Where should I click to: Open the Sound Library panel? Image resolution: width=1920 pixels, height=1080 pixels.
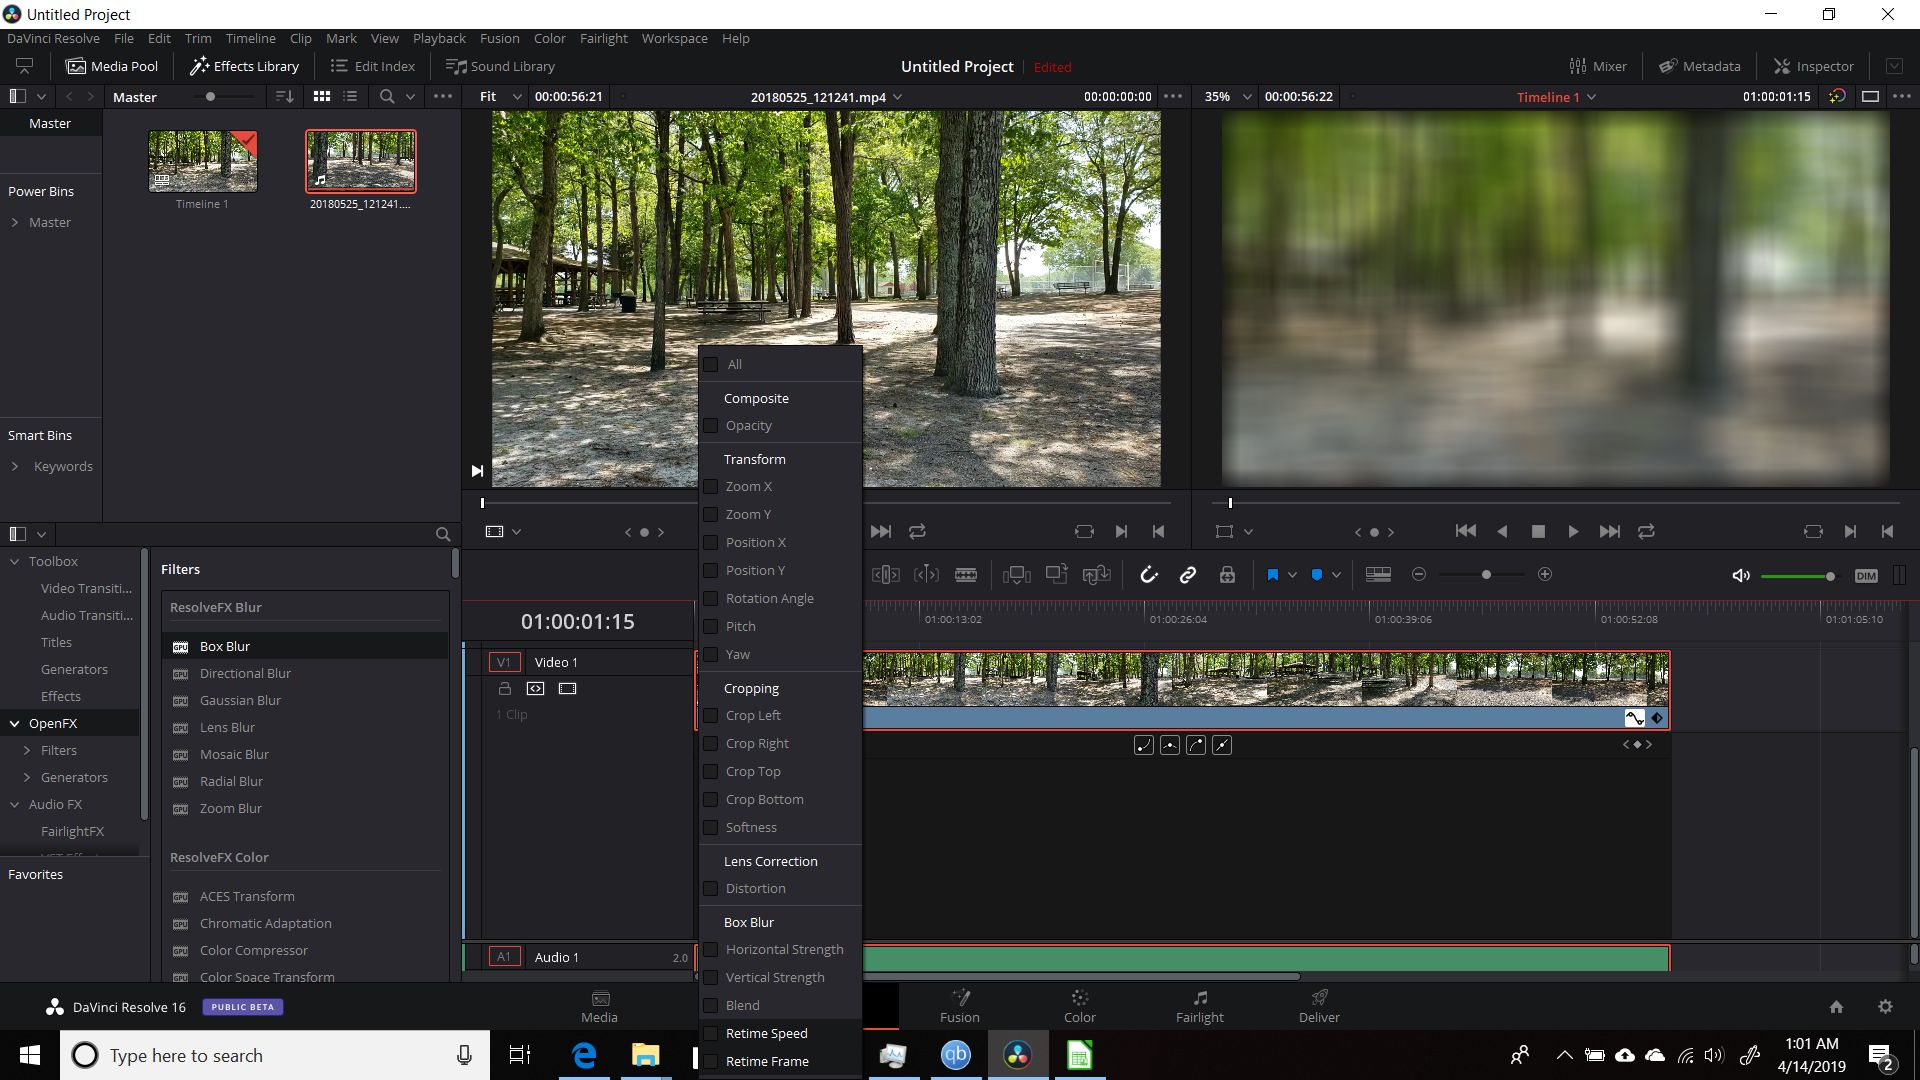coord(500,66)
